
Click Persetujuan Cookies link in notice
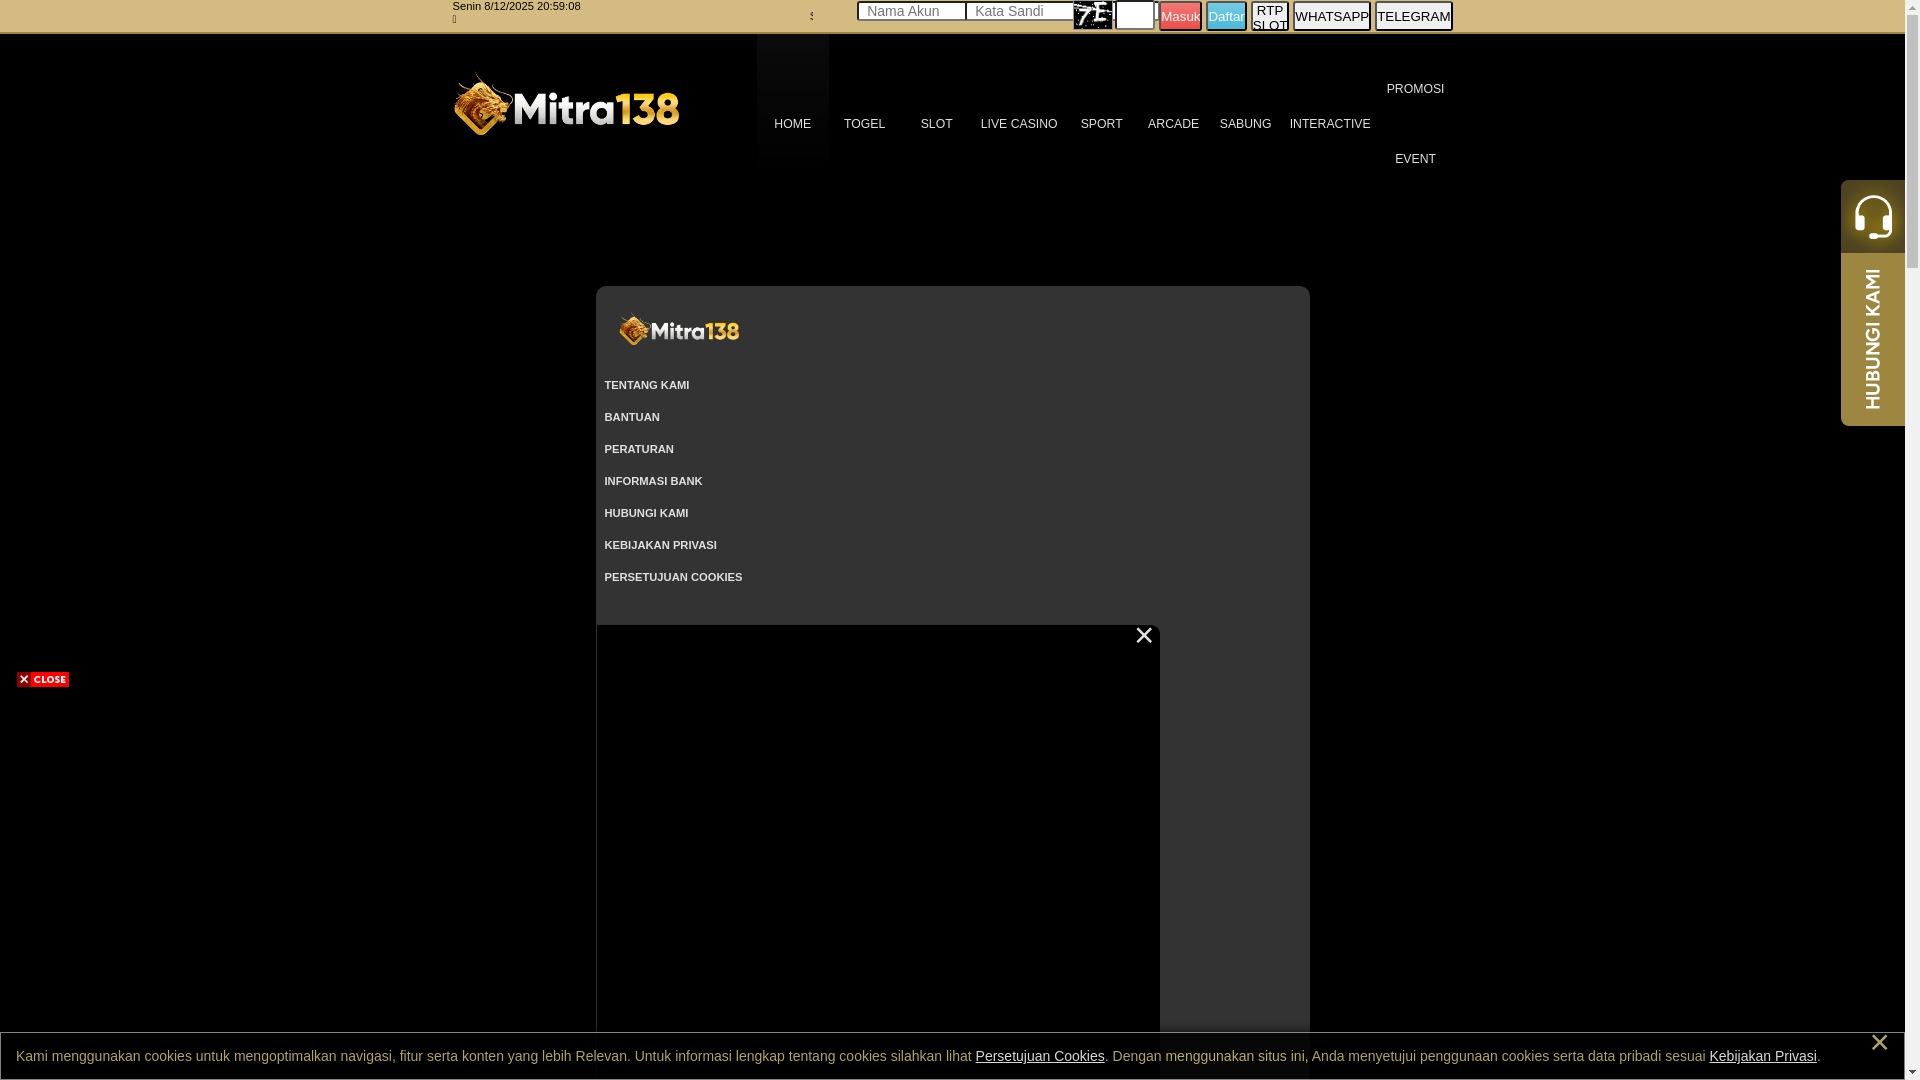pyautogui.click(x=1040, y=1056)
